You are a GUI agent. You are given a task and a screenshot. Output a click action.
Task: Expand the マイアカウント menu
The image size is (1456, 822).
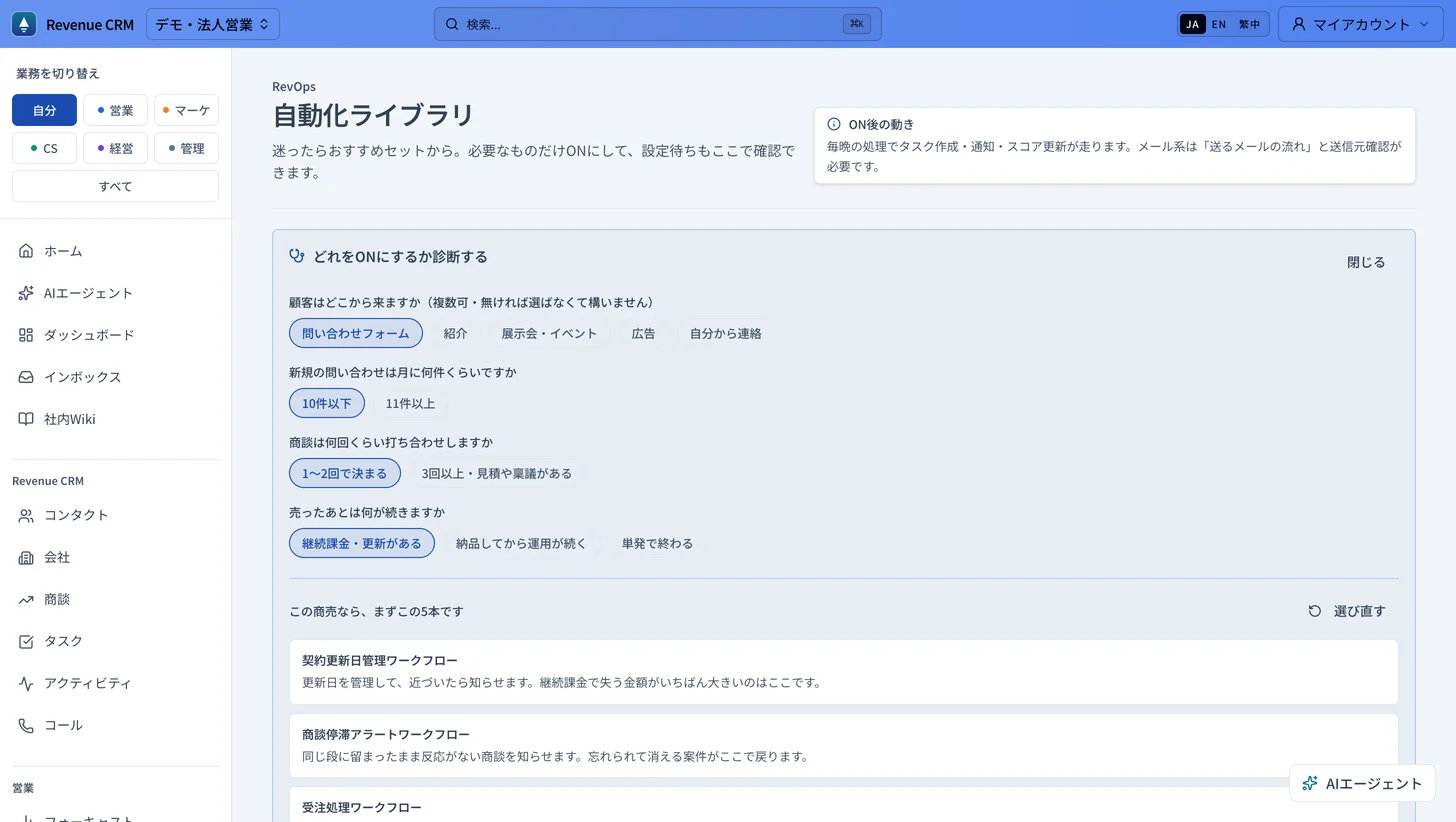click(x=1361, y=24)
